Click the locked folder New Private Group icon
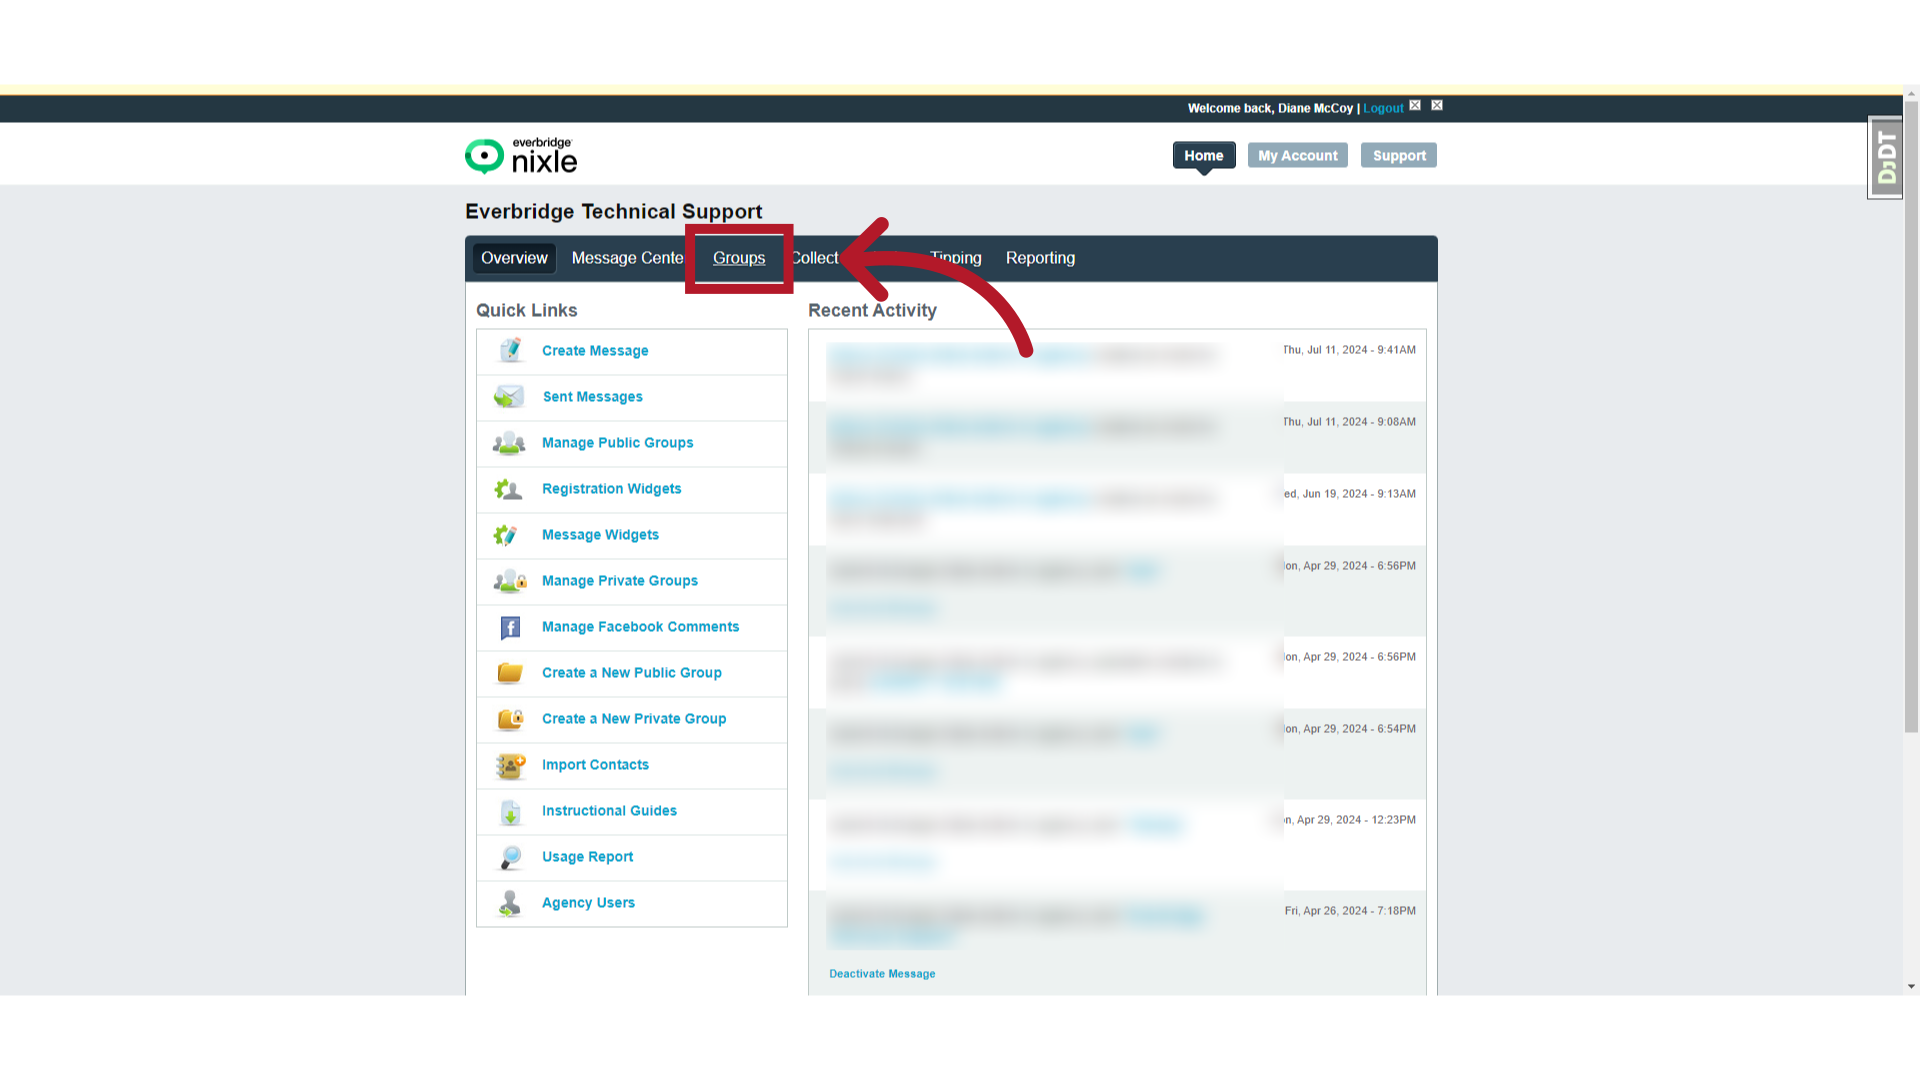 510,718
